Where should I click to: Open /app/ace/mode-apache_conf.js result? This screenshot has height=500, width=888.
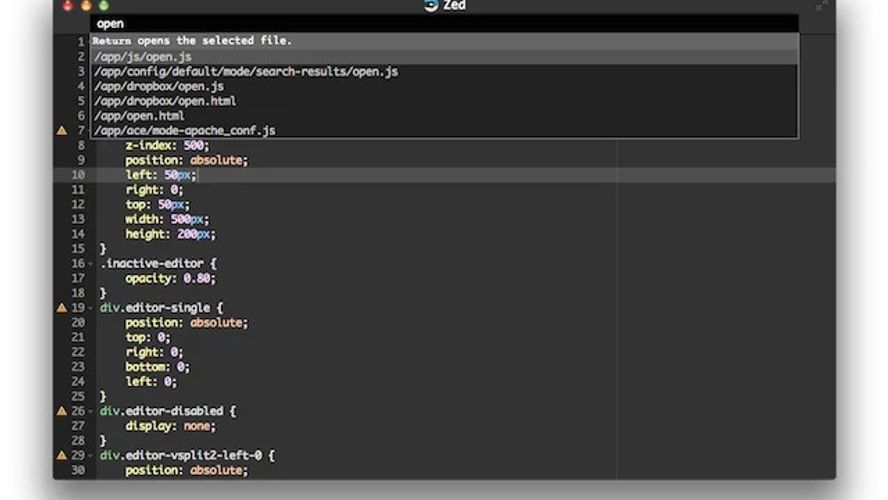click(x=444, y=130)
